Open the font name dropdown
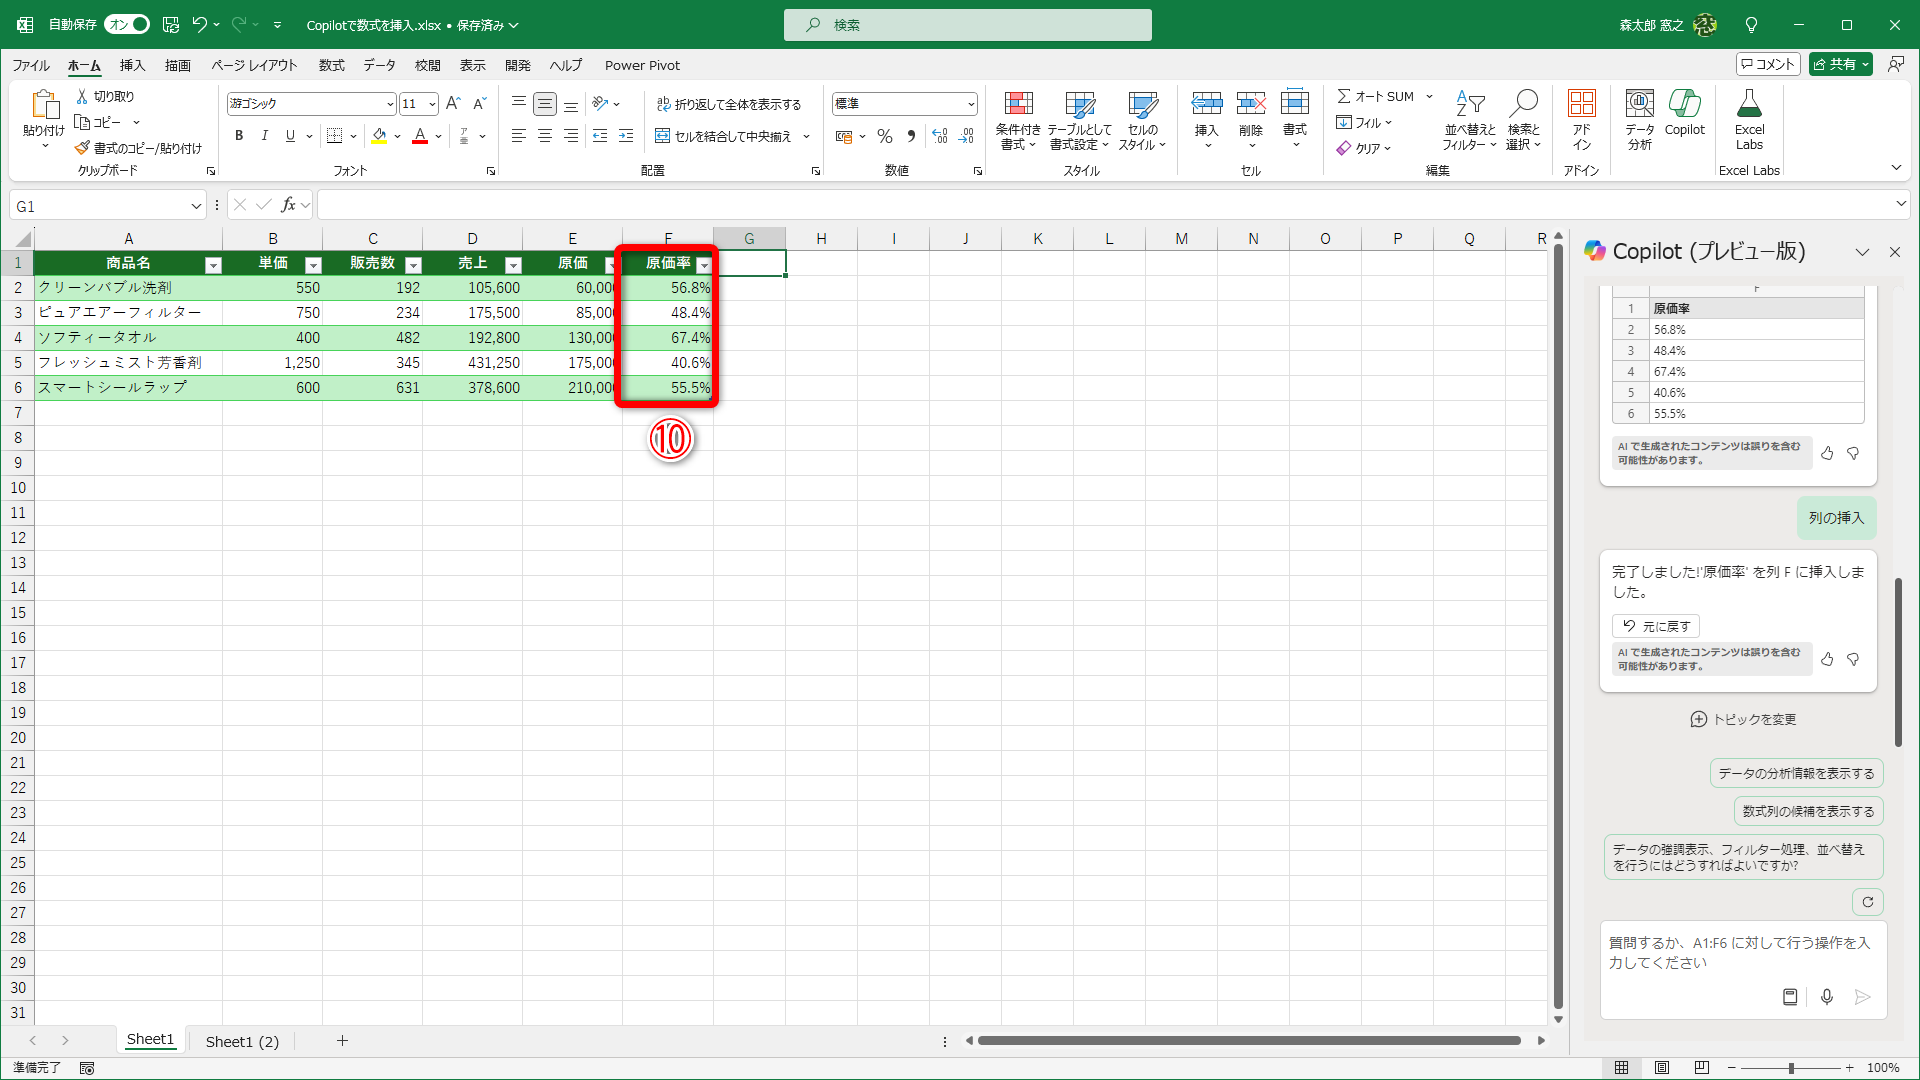This screenshot has width=1920, height=1080. pos(390,104)
